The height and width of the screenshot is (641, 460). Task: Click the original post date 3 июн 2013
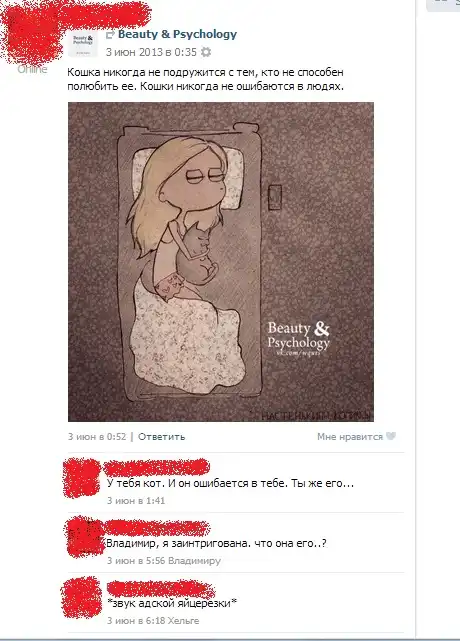[x=151, y=52]
